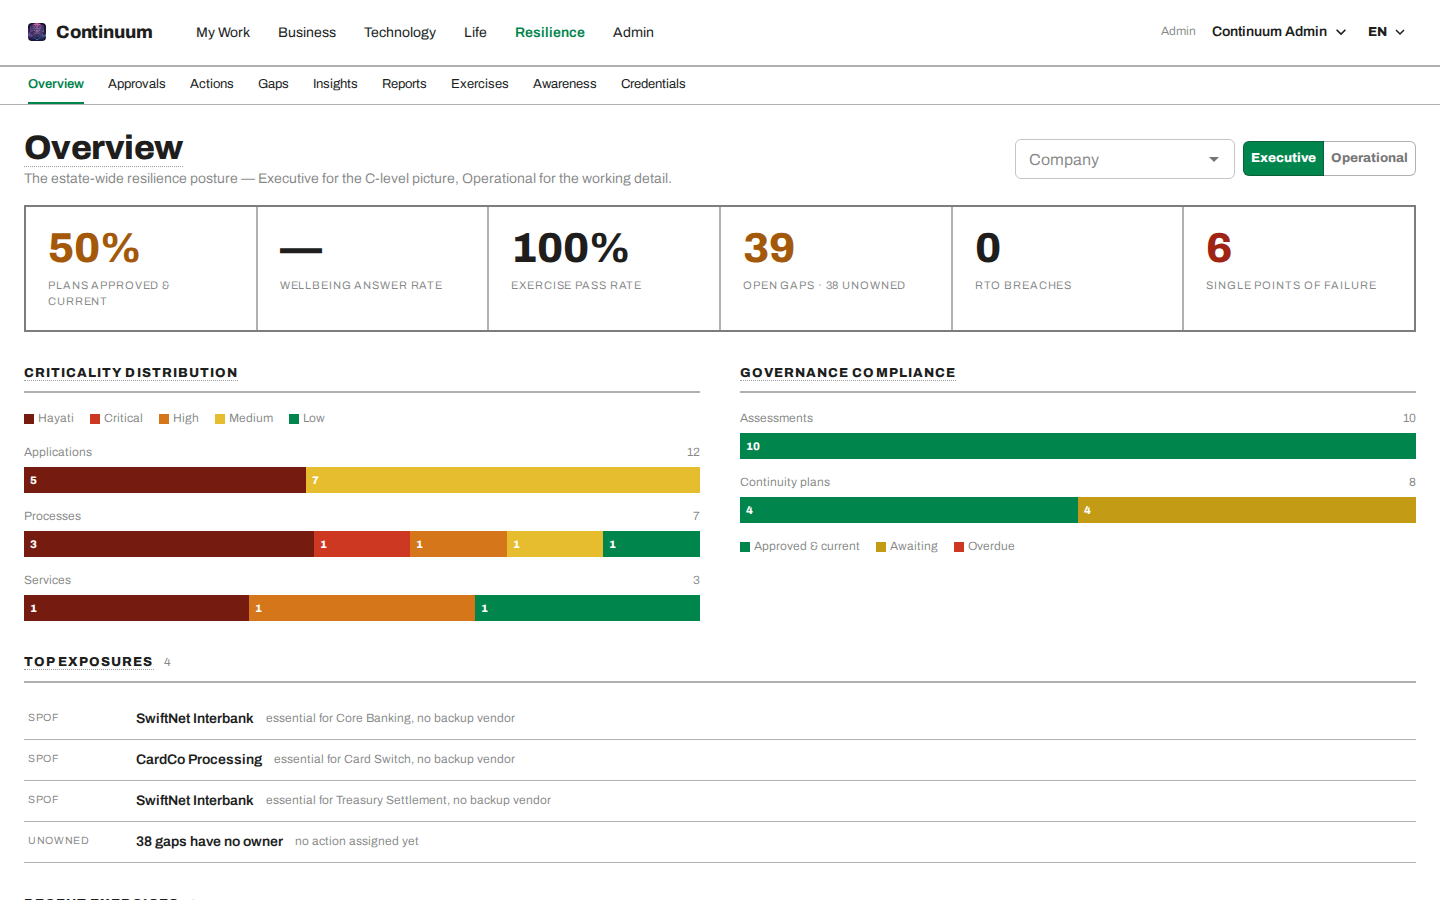The image size is (1440, 900).
Task: Open the My Work menu
Action: (223, 32)
